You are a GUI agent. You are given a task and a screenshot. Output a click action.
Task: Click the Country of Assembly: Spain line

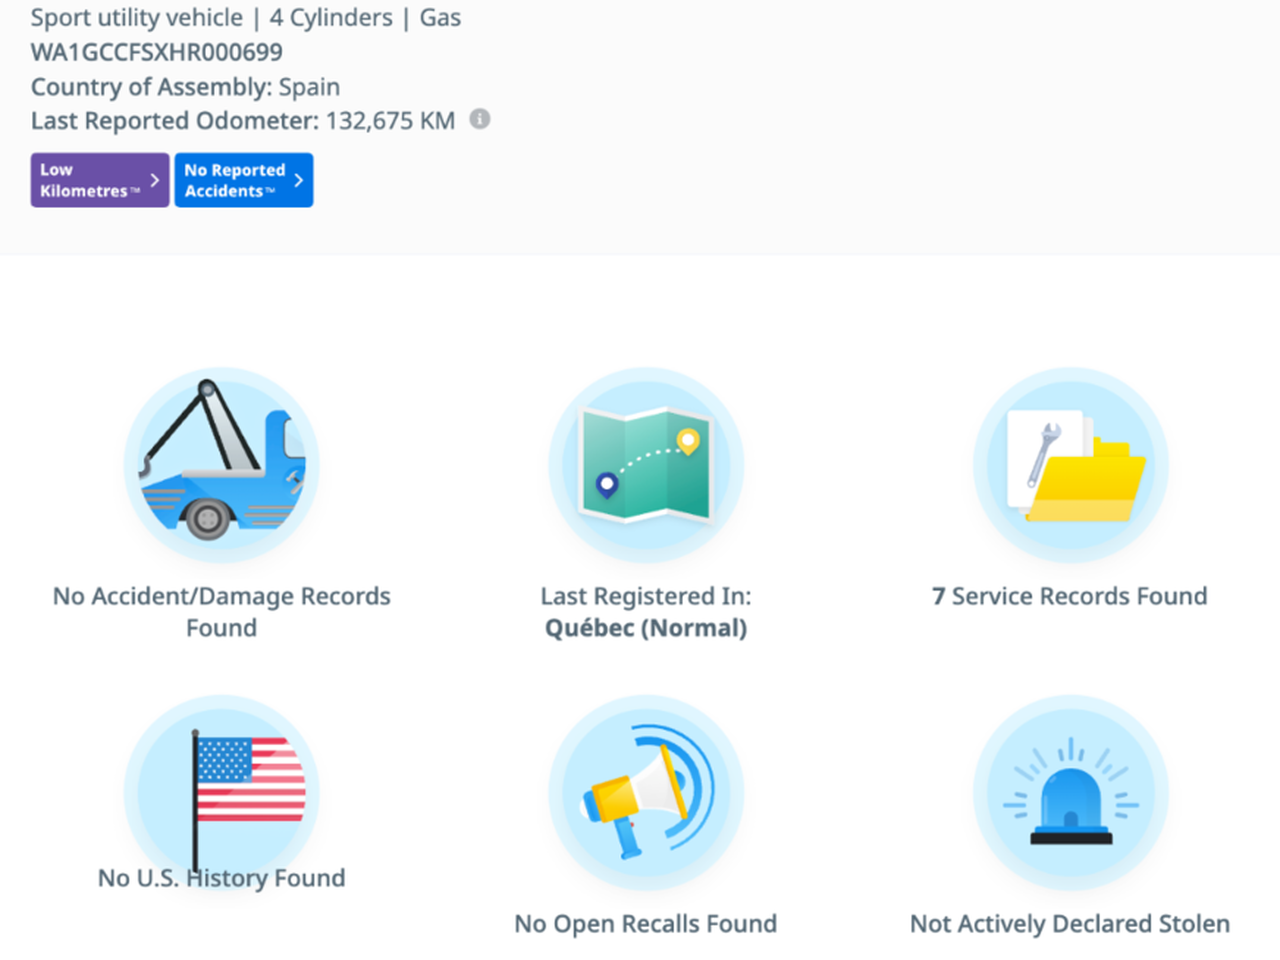point(186,87)
